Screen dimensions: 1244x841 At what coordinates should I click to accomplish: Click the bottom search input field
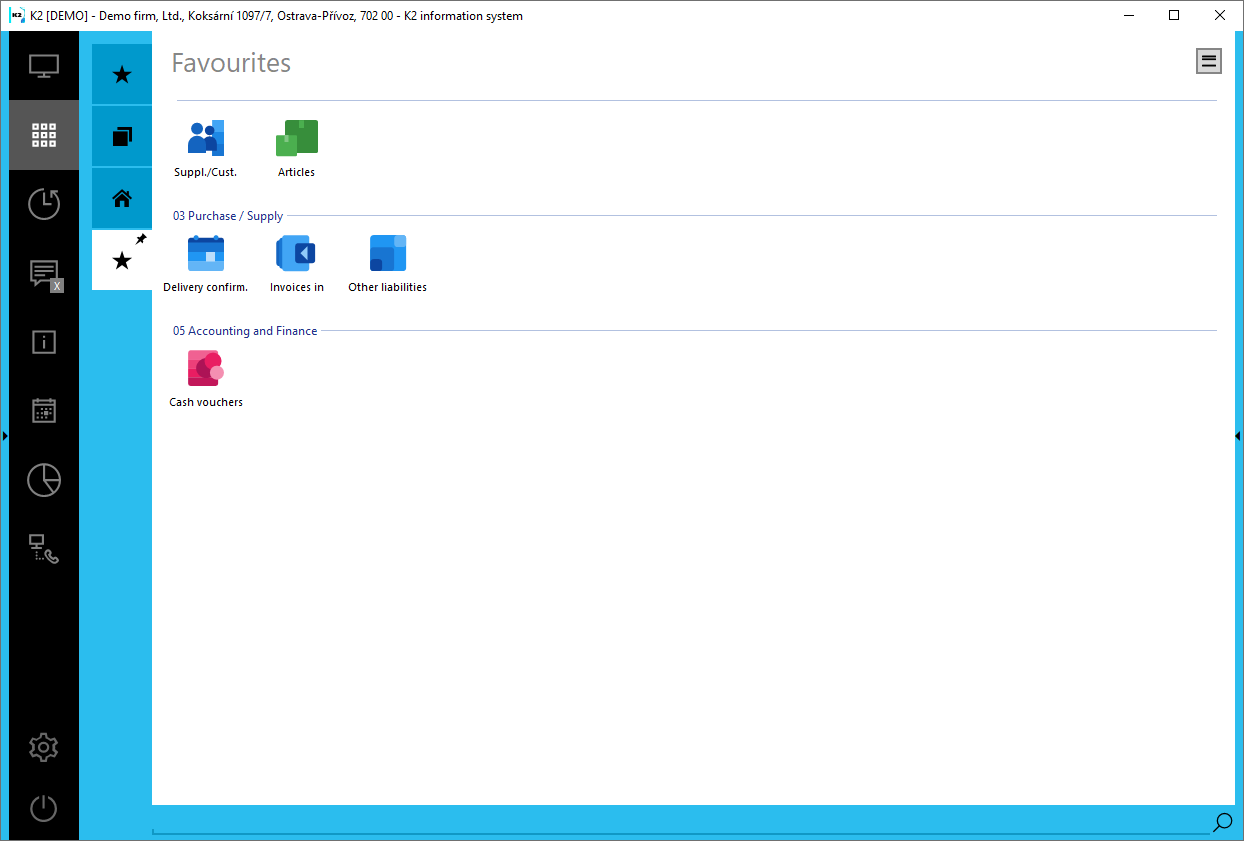(x=680, y=822)
